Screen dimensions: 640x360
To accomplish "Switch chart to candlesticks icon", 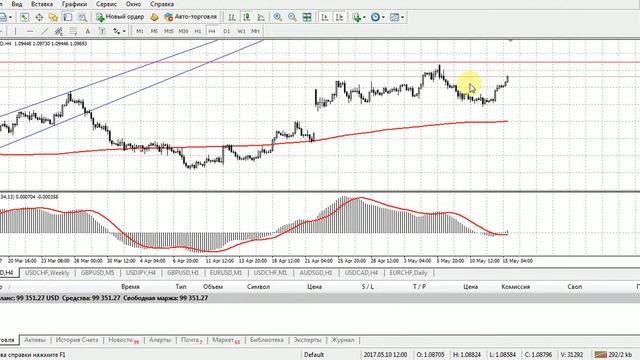I will click(247, 17).
